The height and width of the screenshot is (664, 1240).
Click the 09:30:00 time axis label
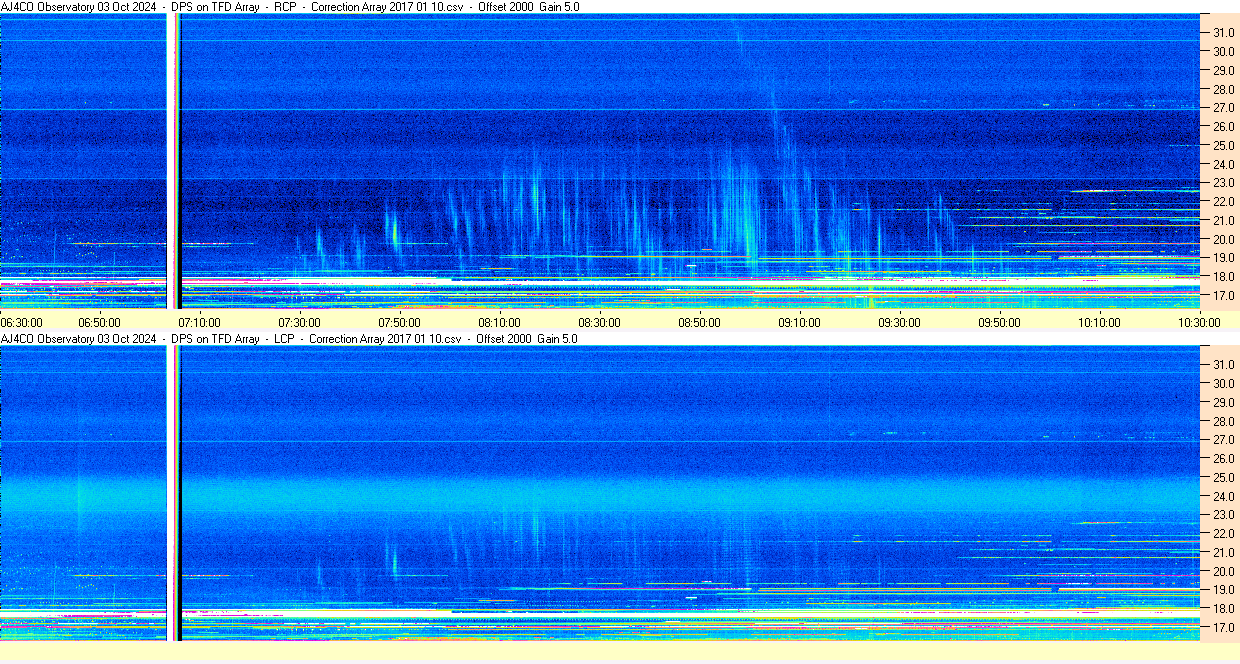coord(899,322)
